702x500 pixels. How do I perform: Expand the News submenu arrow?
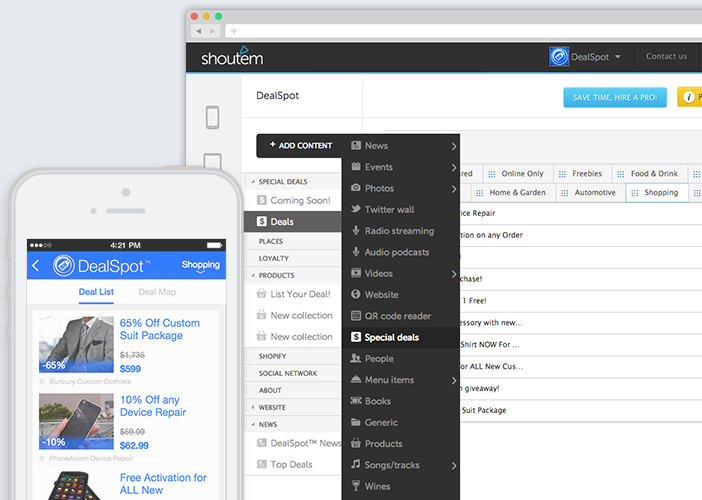point(454,146)
